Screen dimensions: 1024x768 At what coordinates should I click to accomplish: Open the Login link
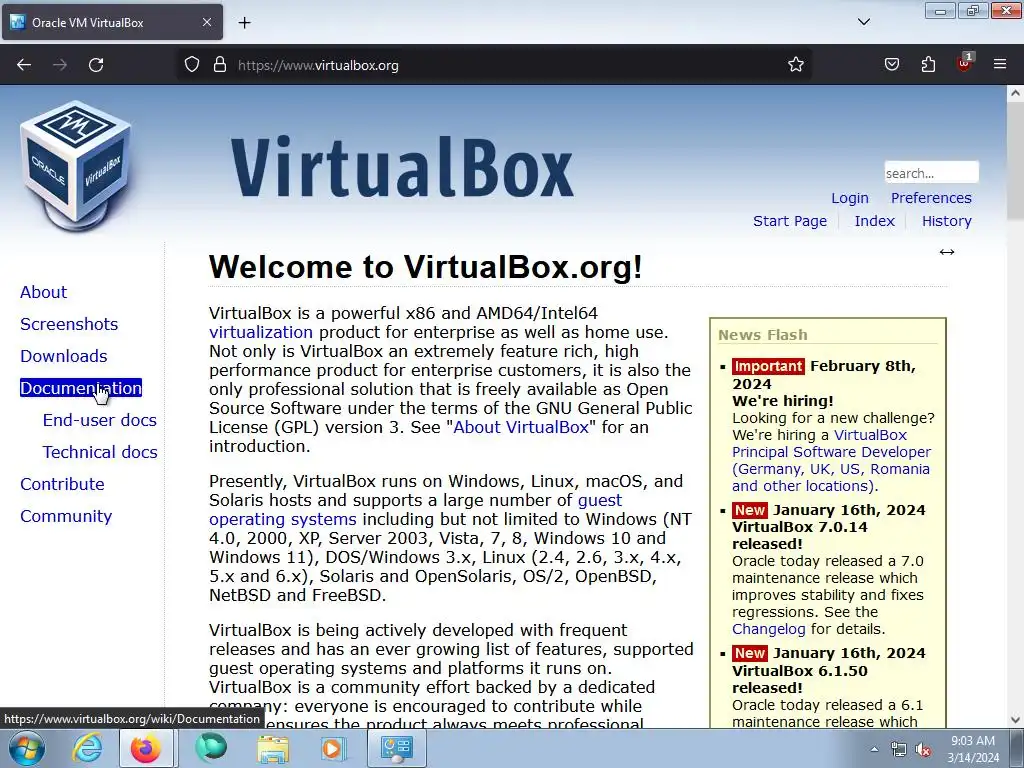point(850,198)
